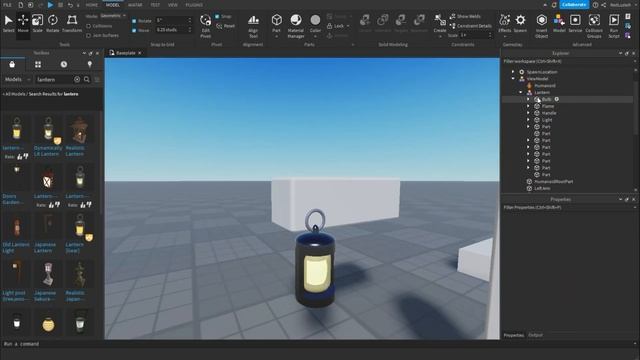
Task: Open Toolbox Recent clock tab
Action: pyautogui.click(x=64, y=64)
